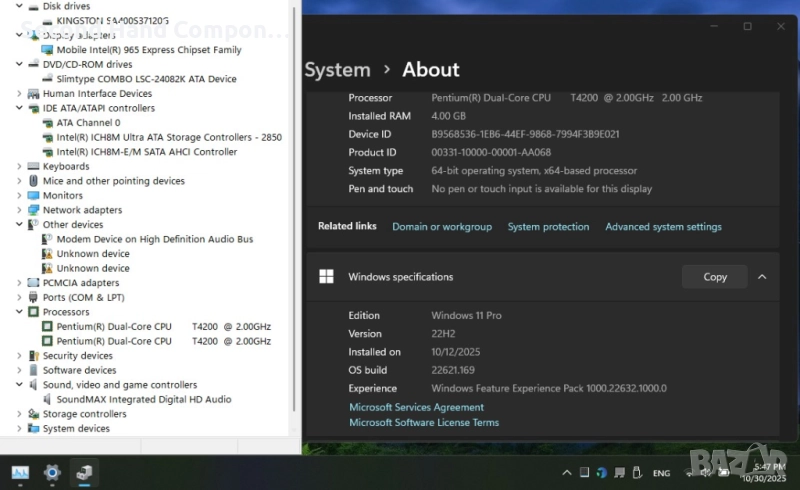Go to System in the breadcrumb
The image size is (800, 490).
coord(337,70)
